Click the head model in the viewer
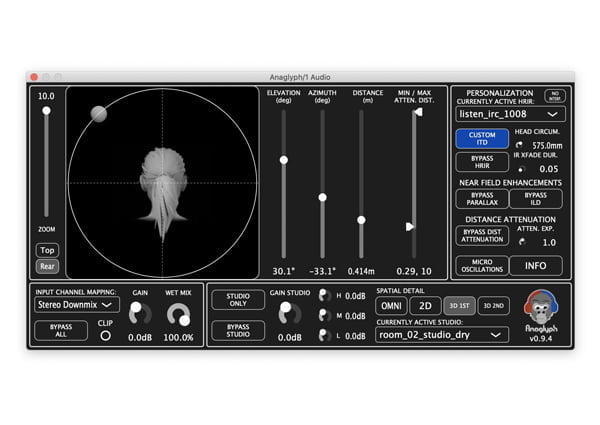Screen dimensions: 600x425 click(x=163, y=193)
